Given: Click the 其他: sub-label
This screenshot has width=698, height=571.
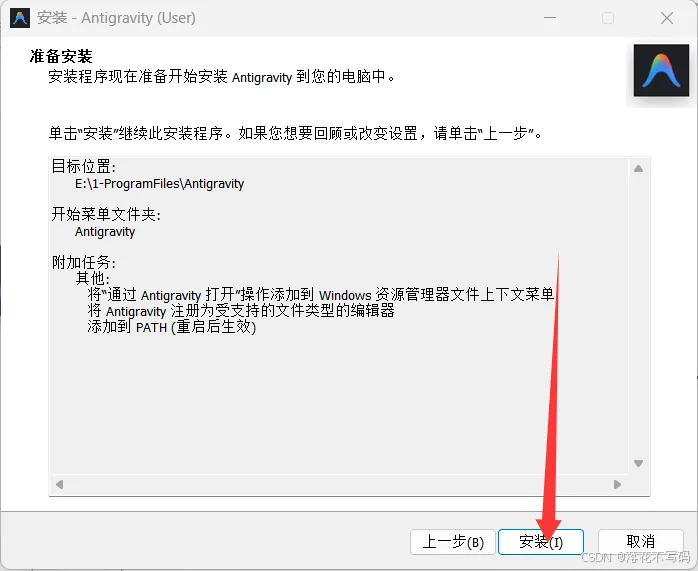Looking at the screenshot, I should coord(93,279).
